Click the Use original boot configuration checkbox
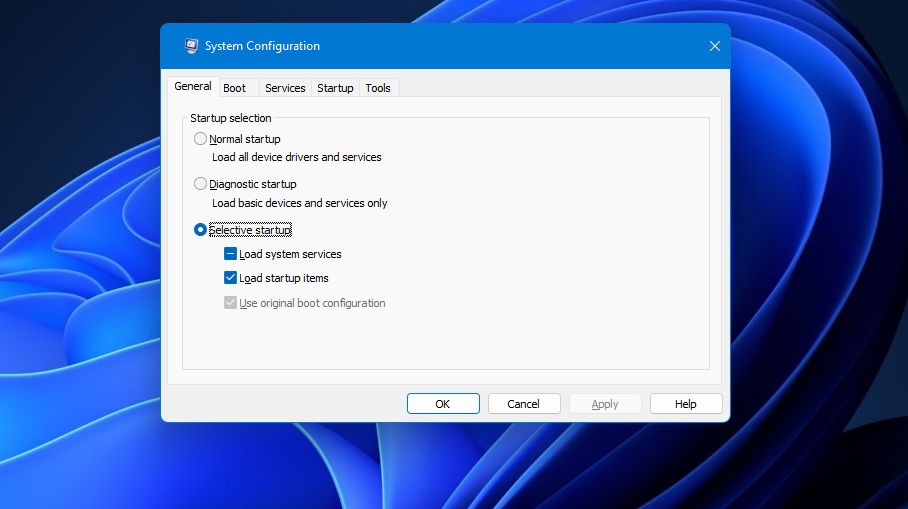The height and width of the screenshot is (509, 908). (231, 303)
